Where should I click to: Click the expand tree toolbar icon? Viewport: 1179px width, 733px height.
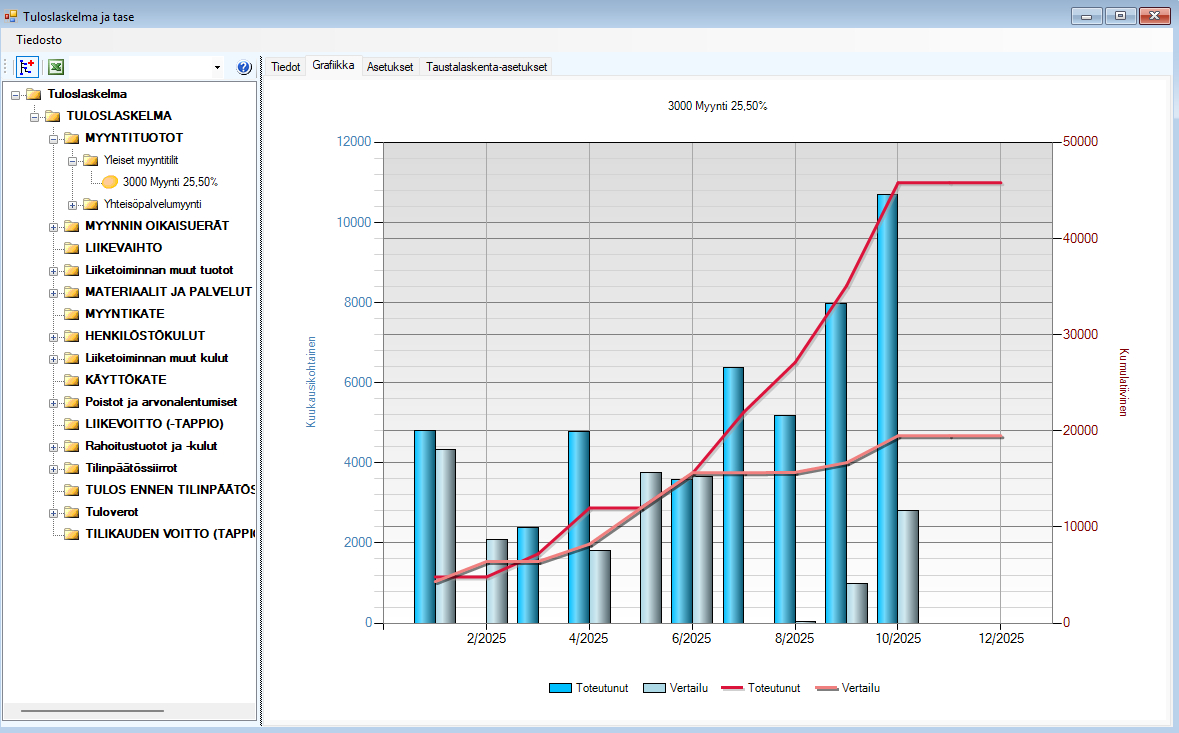27,67
